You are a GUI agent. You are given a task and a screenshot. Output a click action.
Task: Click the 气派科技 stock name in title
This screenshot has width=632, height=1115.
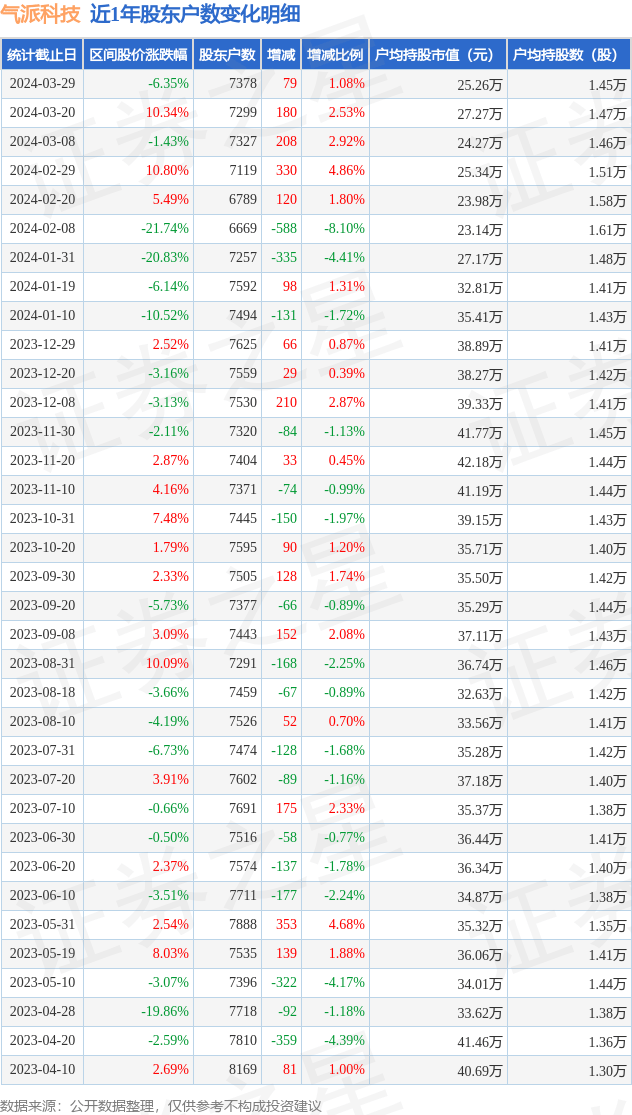pos(40,14)
